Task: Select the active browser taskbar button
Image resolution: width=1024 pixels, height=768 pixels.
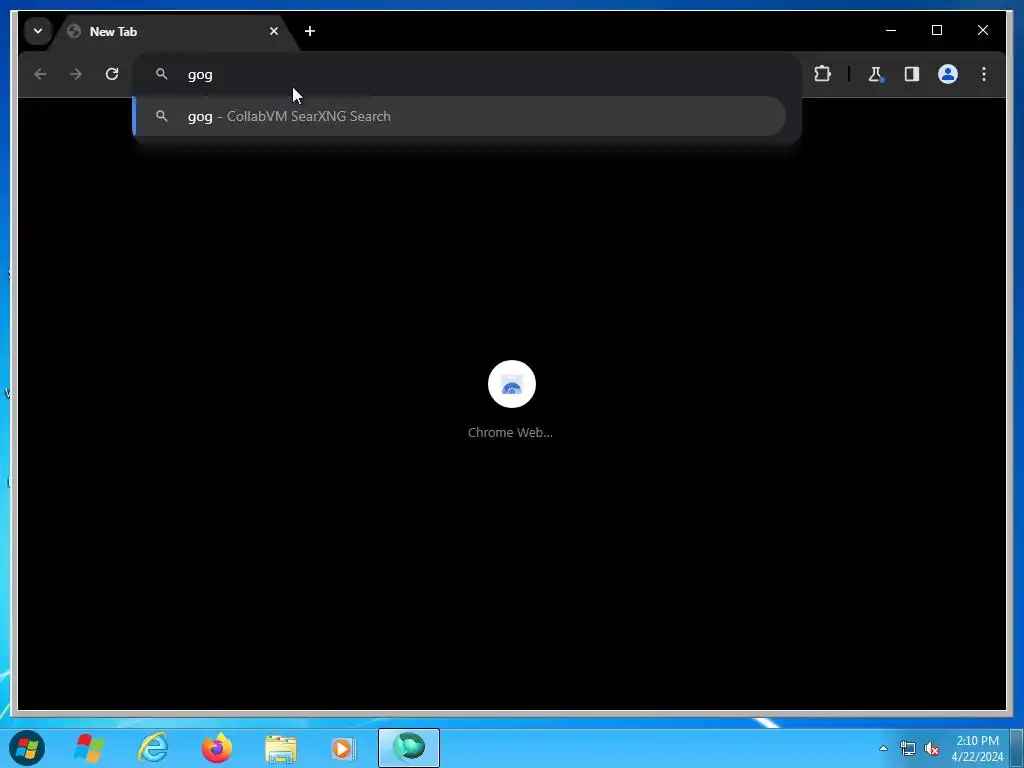Action: [x=409, y=748]
